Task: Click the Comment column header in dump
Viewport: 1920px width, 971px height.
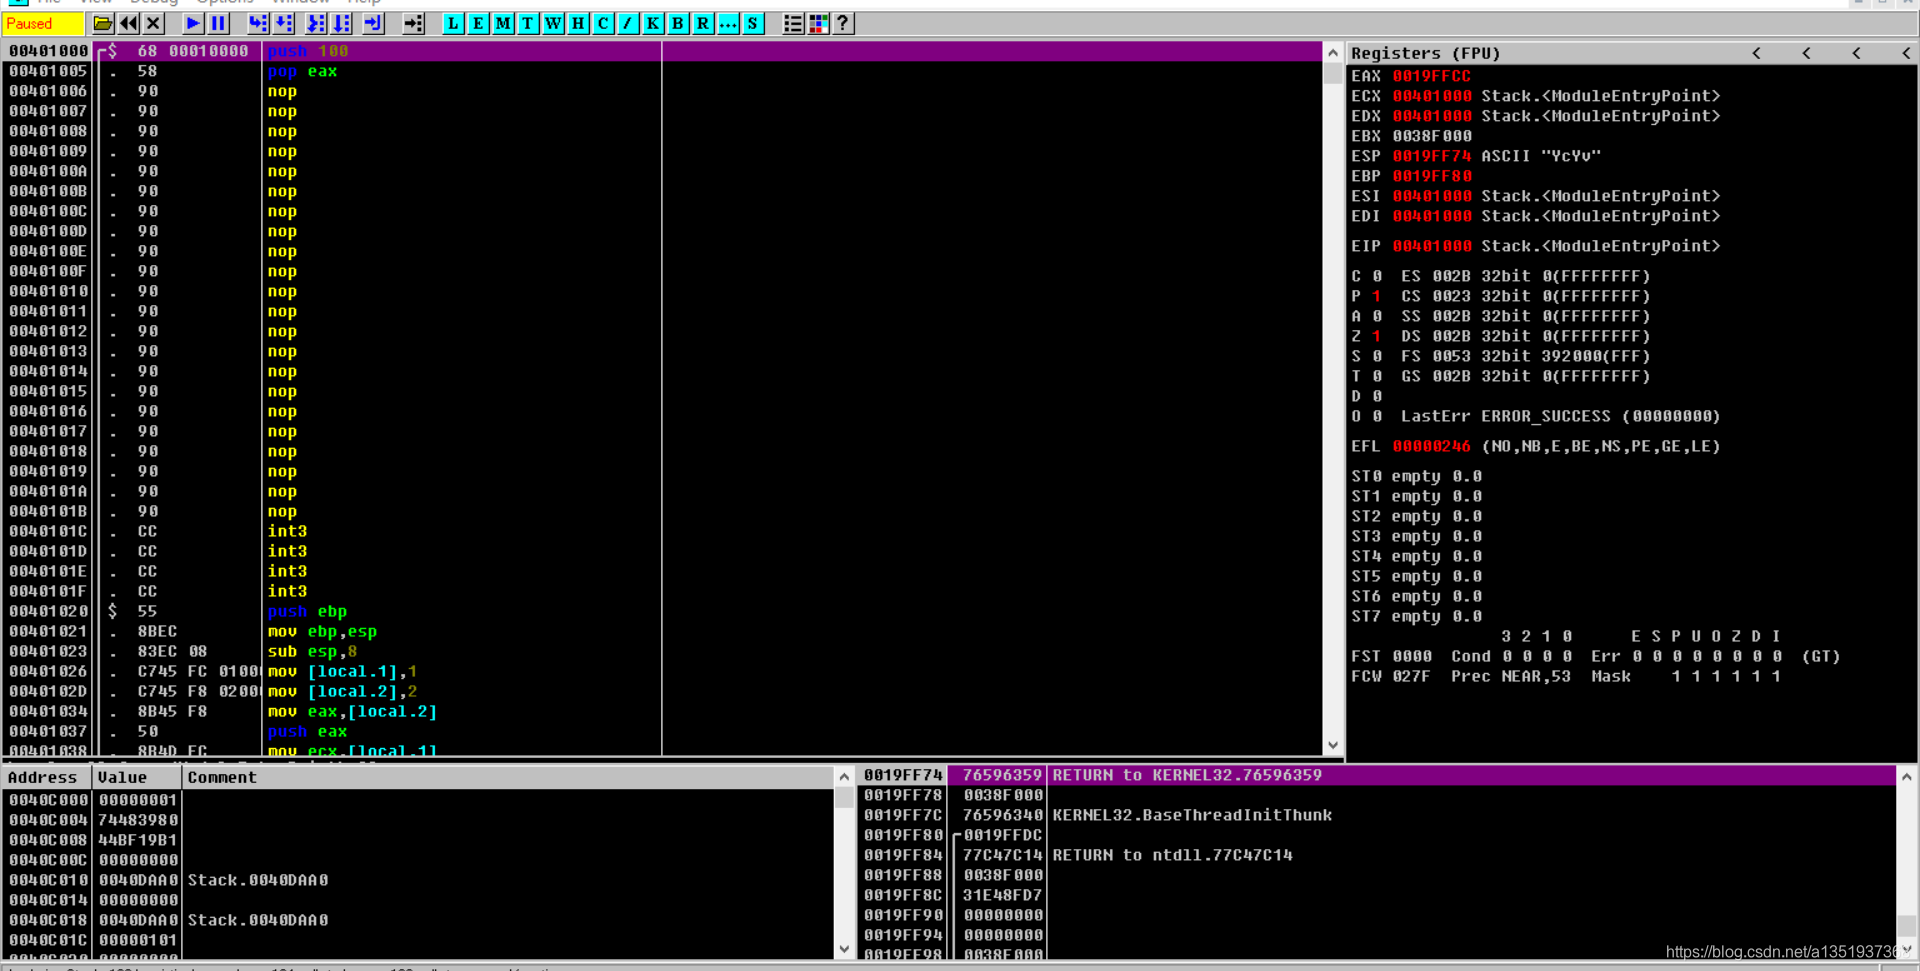Action: (508, 777)
